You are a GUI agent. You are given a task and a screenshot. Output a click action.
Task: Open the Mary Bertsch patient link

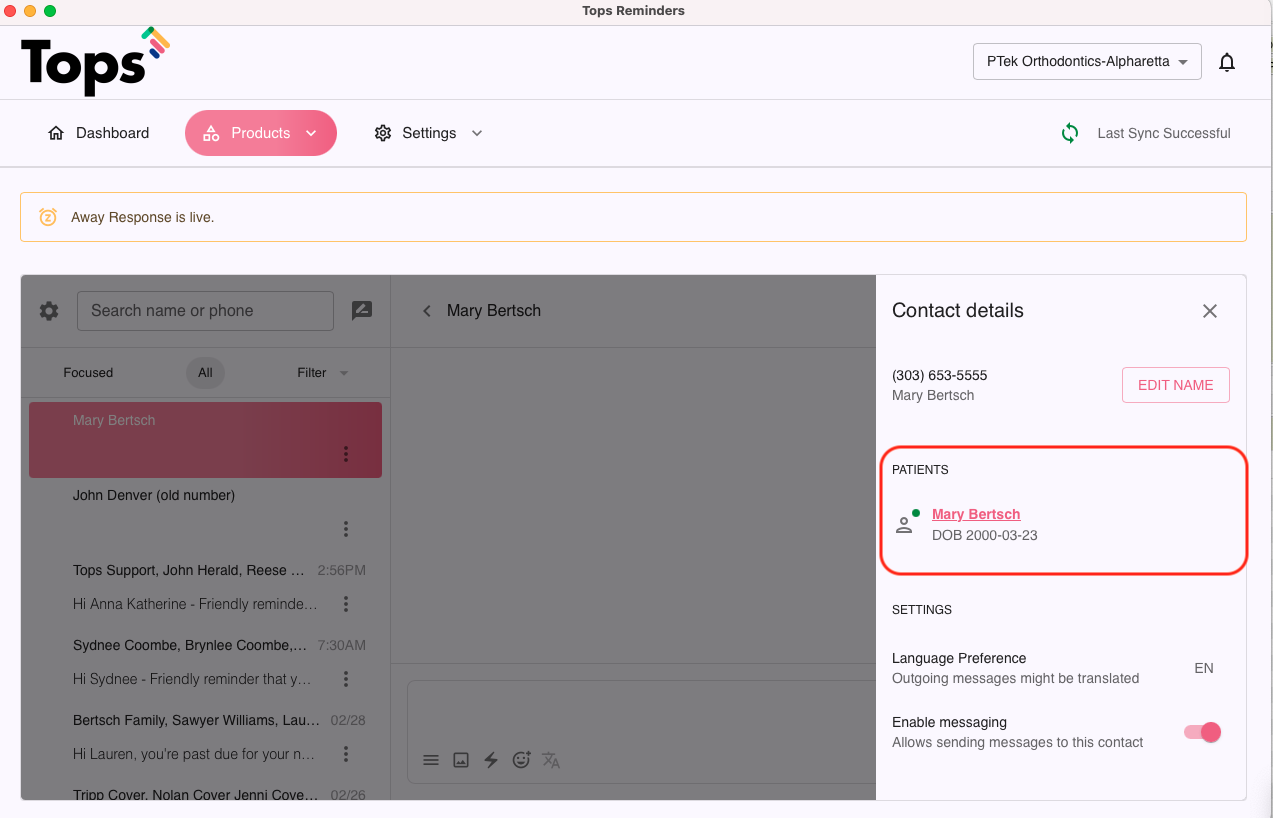[x=976, y=514]
